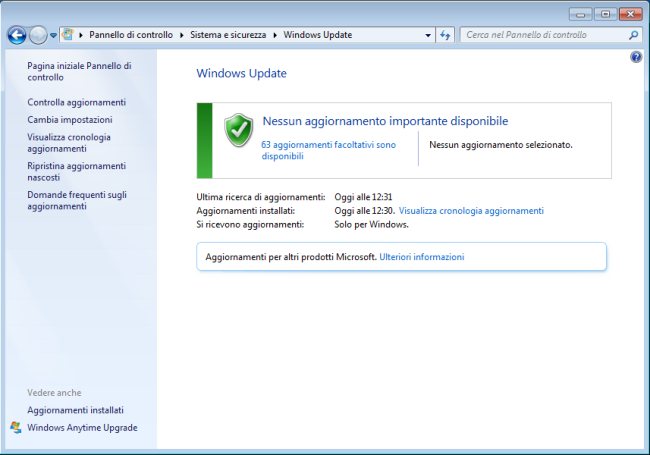650x455 pixels.
Task: Click the Control Panel icon in address bar
Action: (x=68, y=35)
